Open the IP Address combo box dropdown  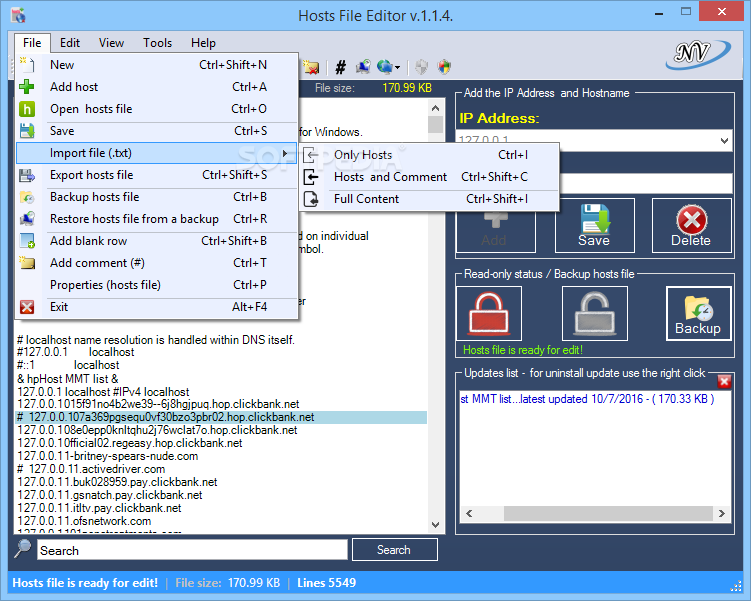click(x=724, y=141)
